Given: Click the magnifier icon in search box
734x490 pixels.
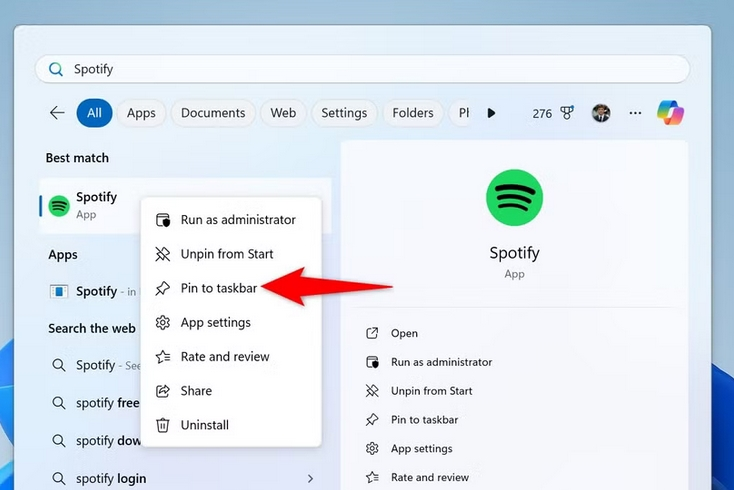Looking at the screenshot, I should tap(56, 69).
